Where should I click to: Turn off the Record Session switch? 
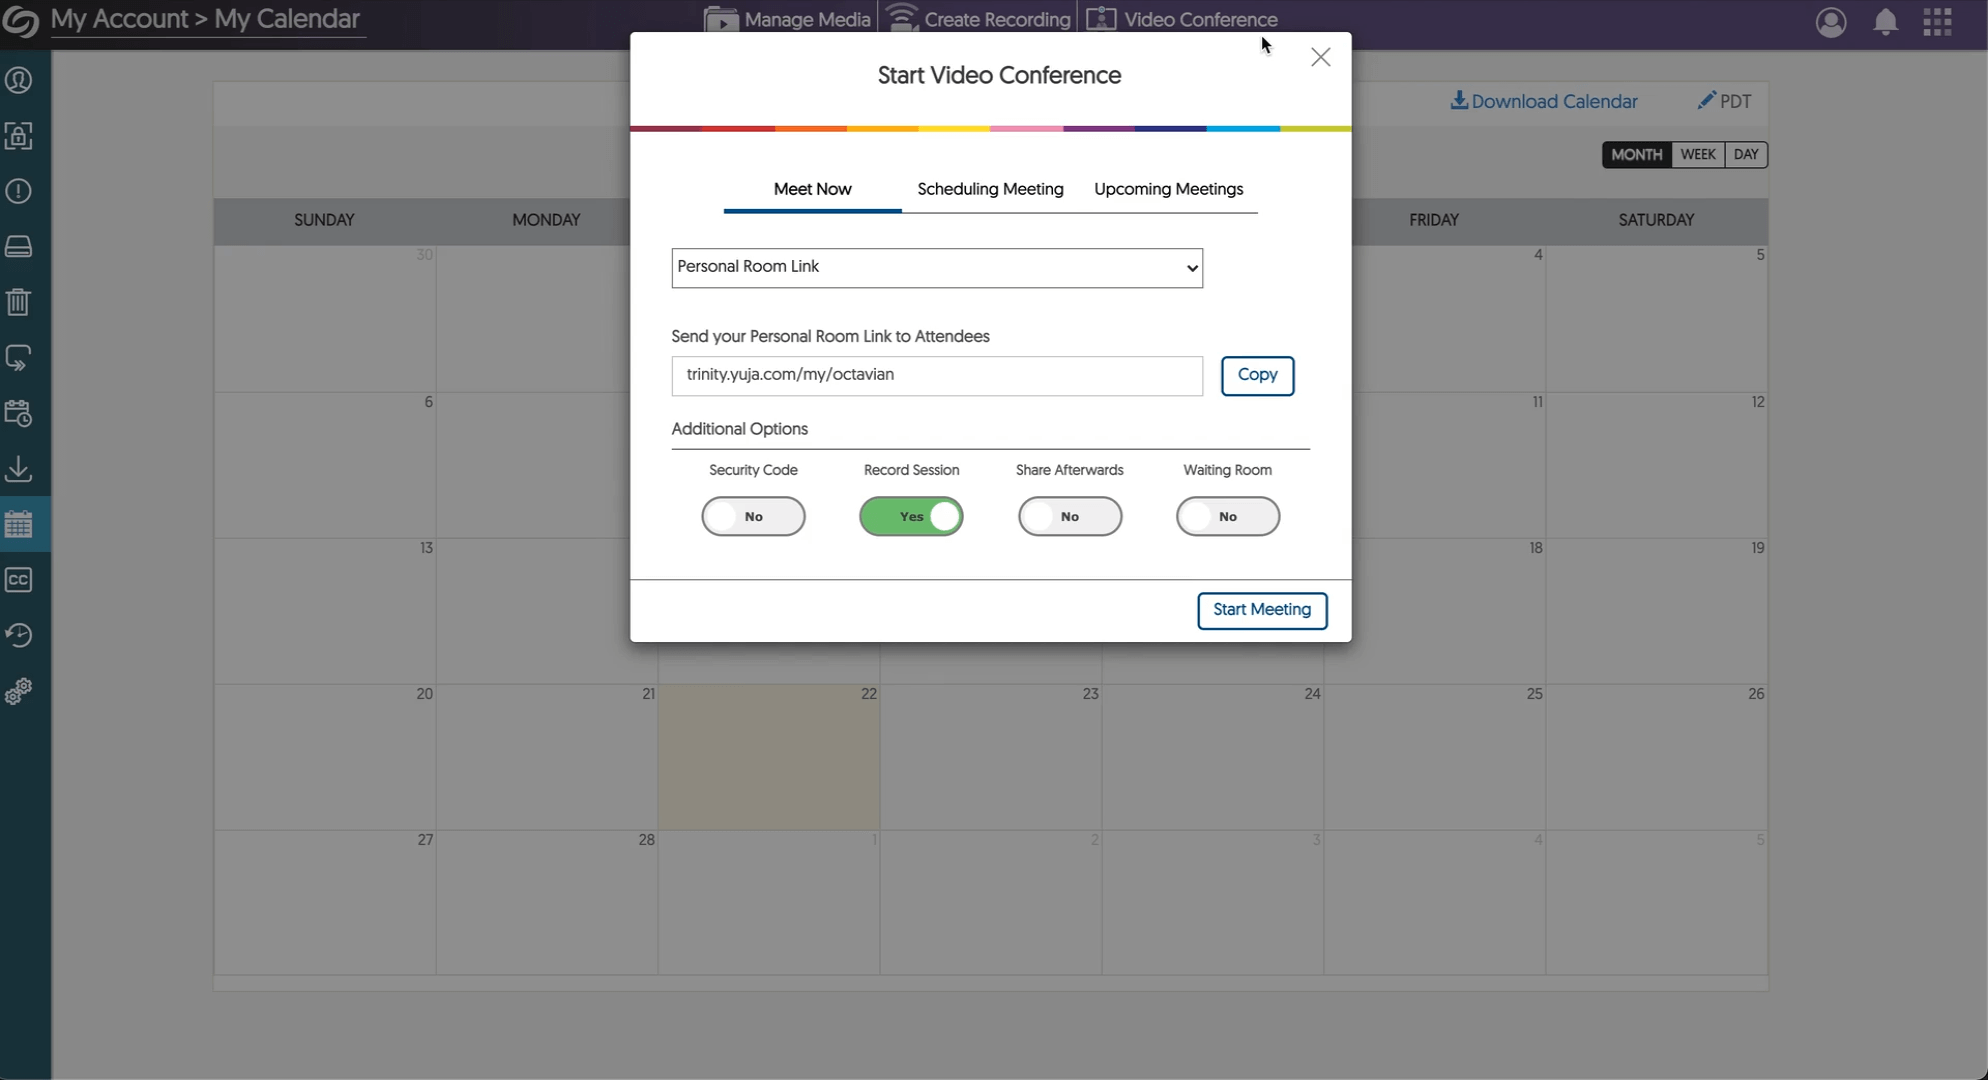coord(911,516)
